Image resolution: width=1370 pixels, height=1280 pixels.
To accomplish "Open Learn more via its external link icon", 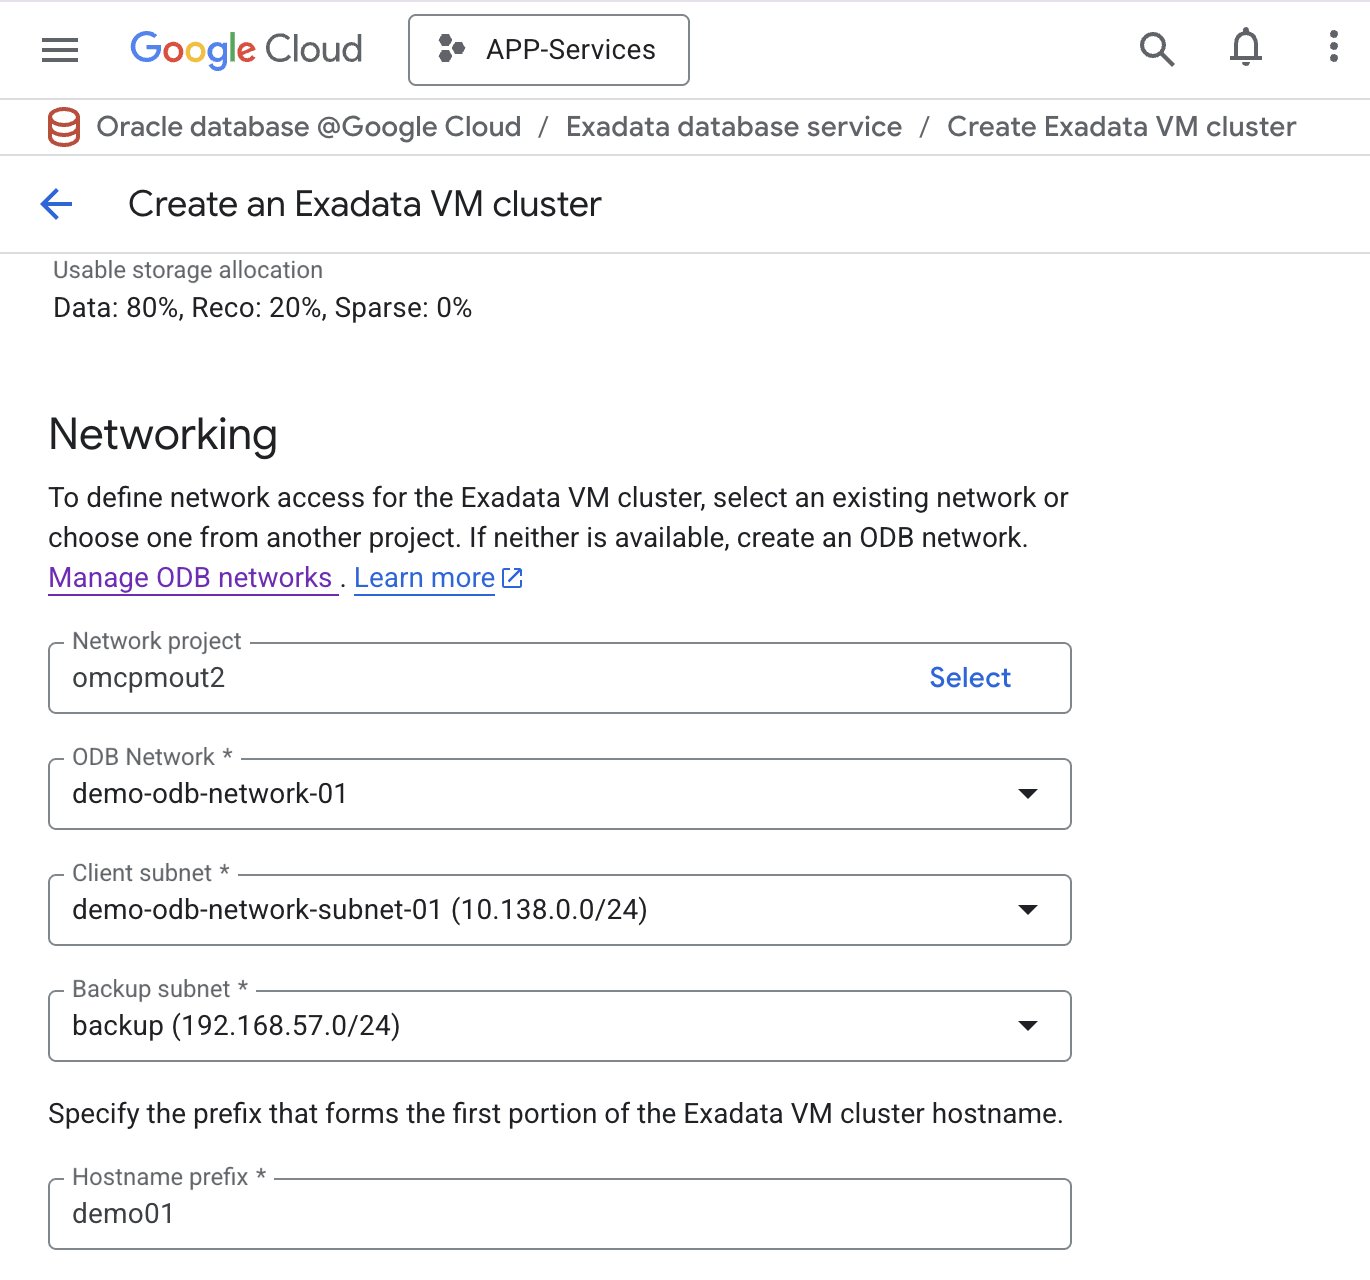I will 512,578.
